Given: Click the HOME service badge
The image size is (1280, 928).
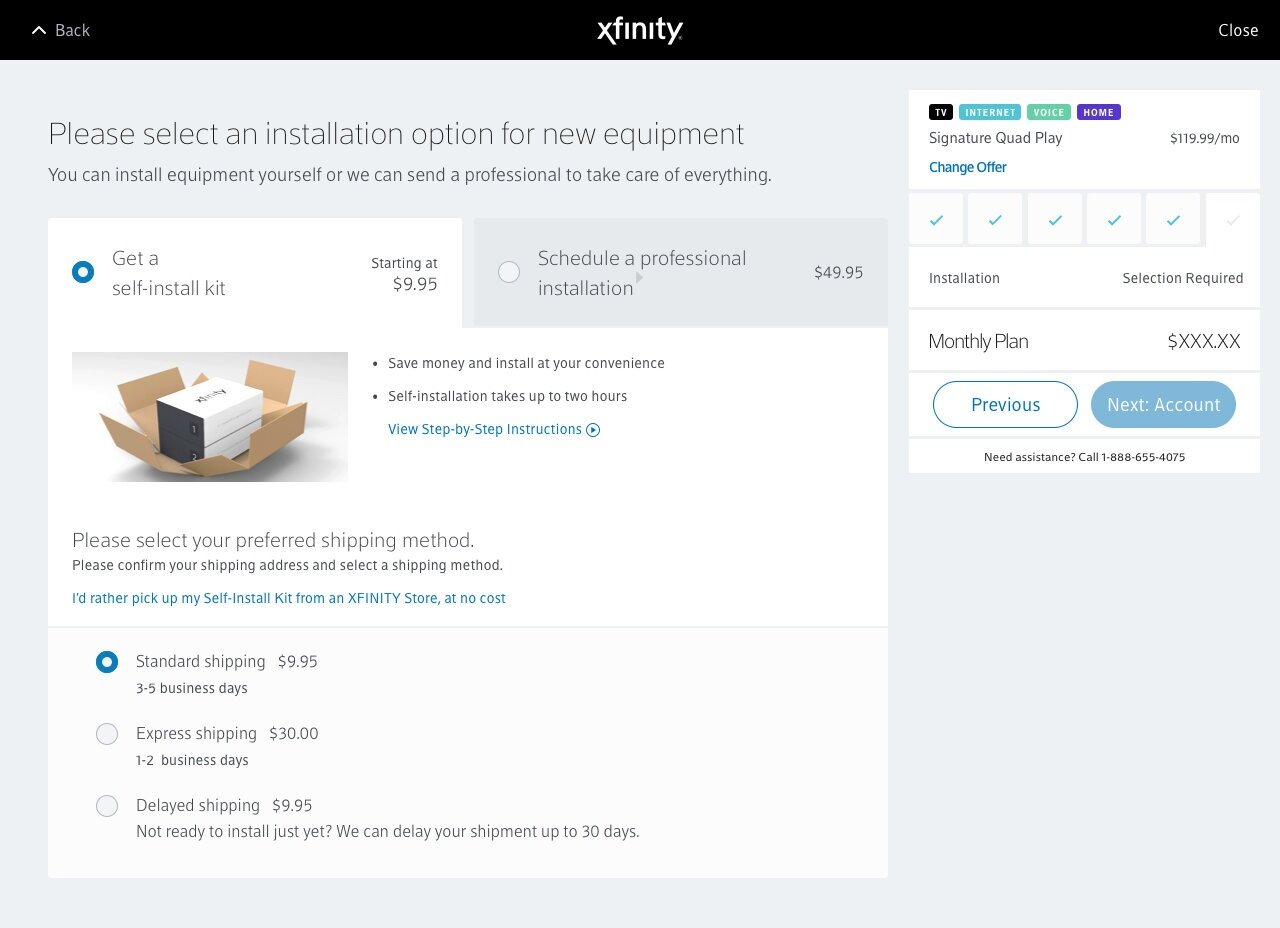Looking at the screenshot, I should pyautogui.click(x=1098, y=112).
